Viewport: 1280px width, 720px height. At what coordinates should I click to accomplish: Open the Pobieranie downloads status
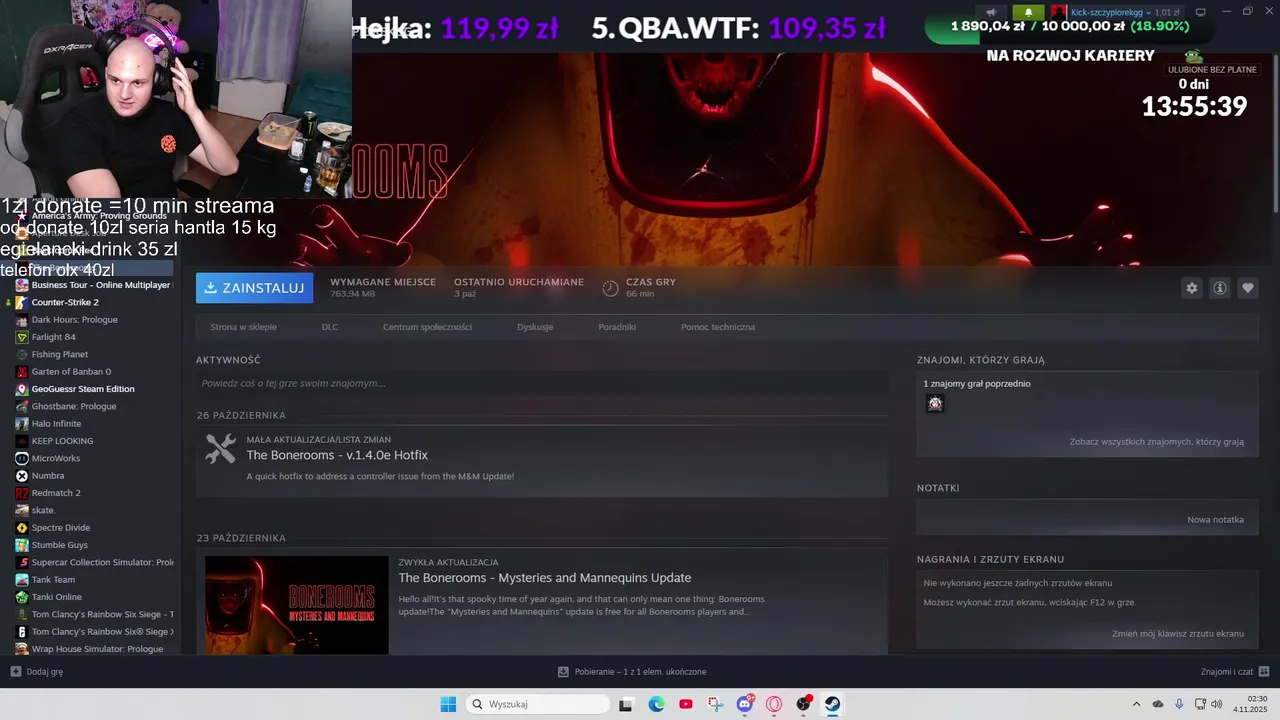tap(632, 672)
